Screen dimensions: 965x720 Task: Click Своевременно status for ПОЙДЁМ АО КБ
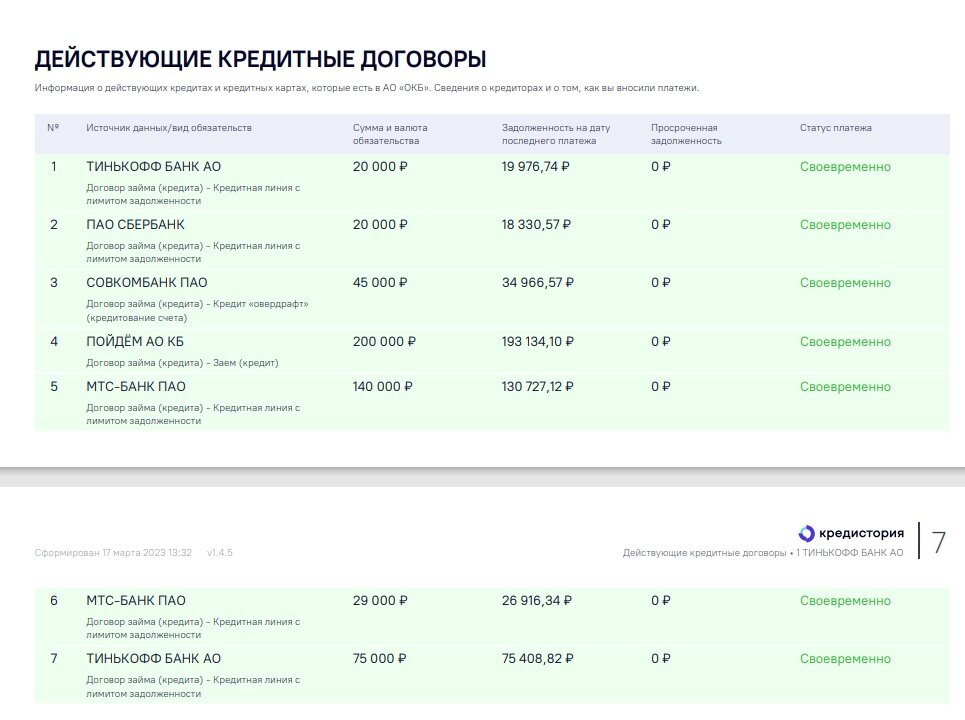[845, 342]
